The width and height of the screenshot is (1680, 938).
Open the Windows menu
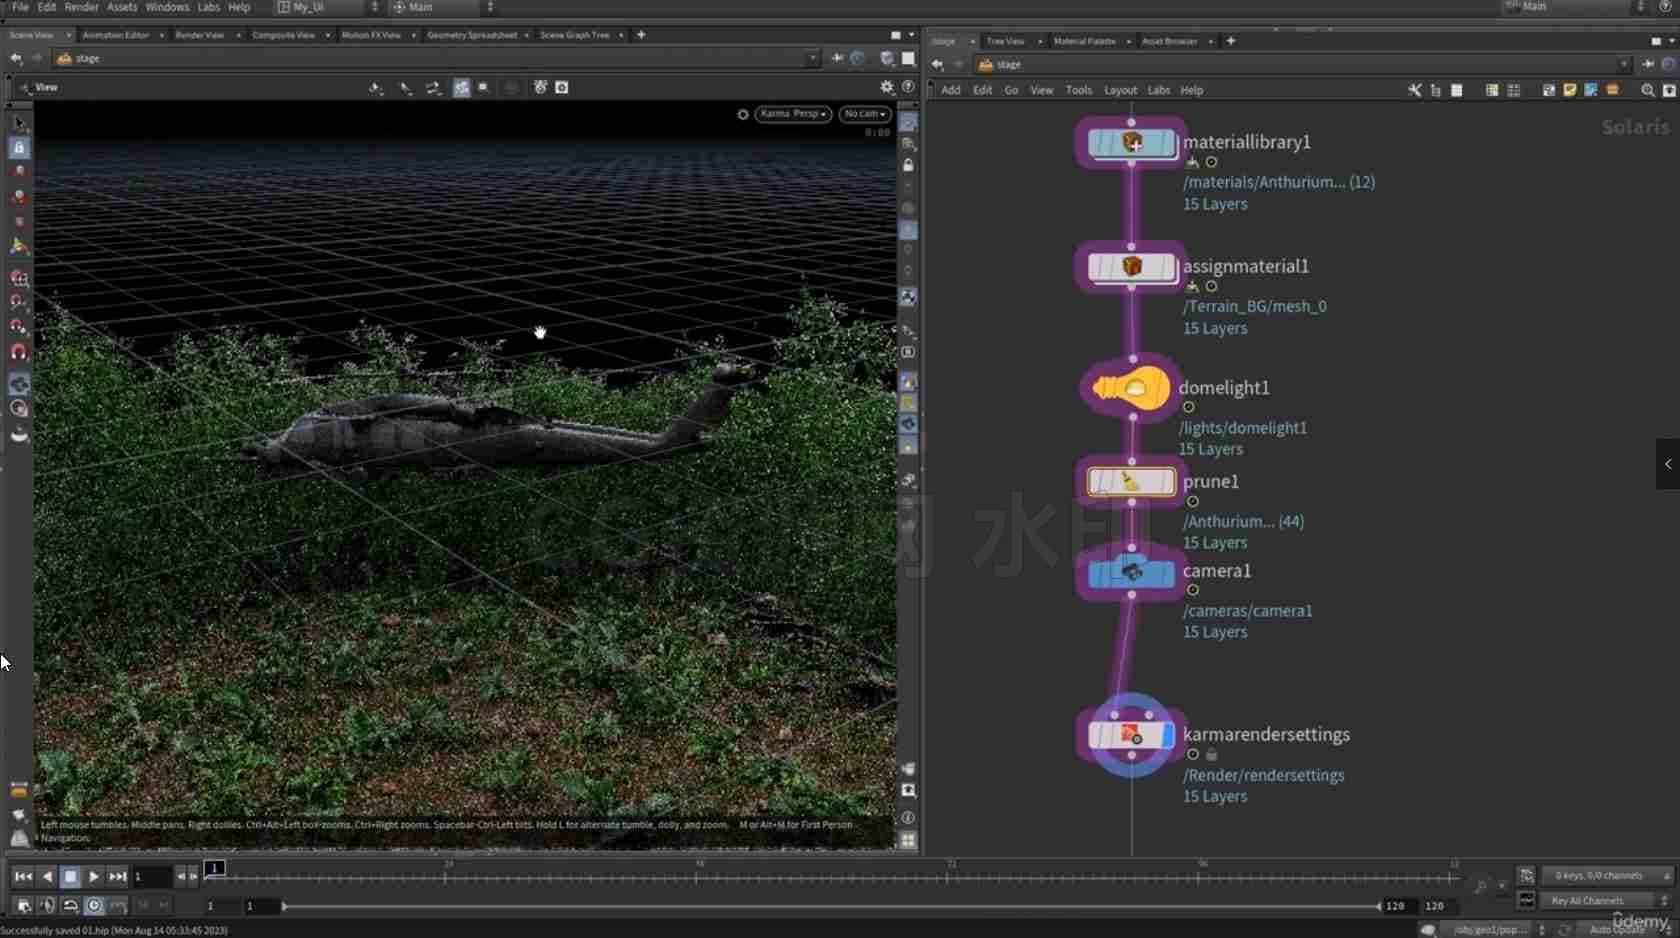(x=167, y=7)
